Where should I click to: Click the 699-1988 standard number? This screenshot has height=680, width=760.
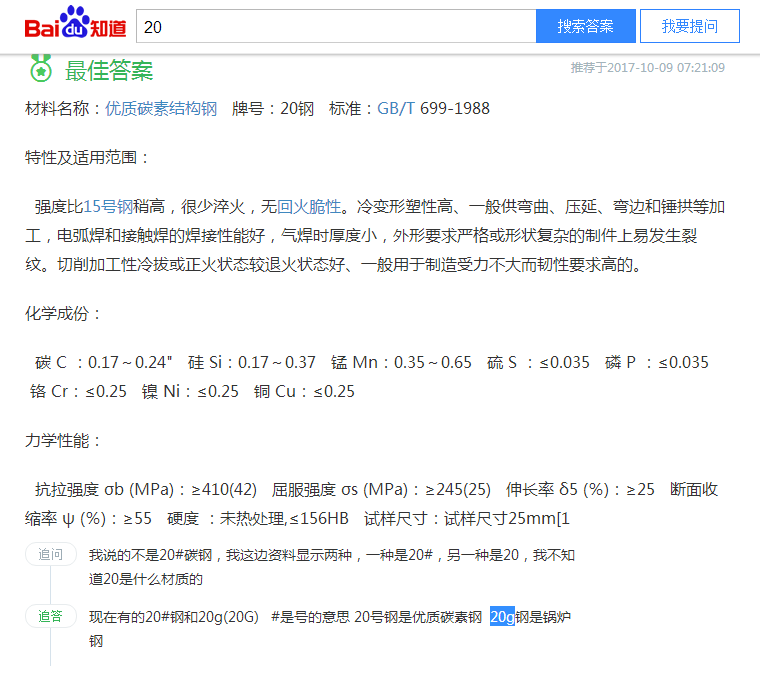(x=455, y=109)
